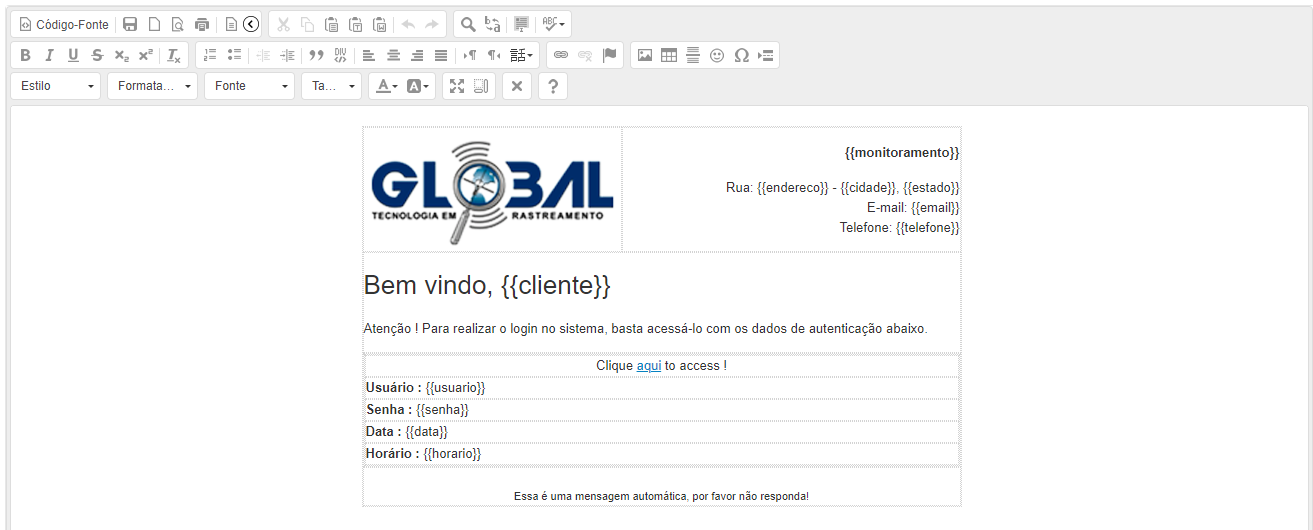Click the Anchor flag icon
This screenshot has width=1313, height=530.
pos(609,55)
